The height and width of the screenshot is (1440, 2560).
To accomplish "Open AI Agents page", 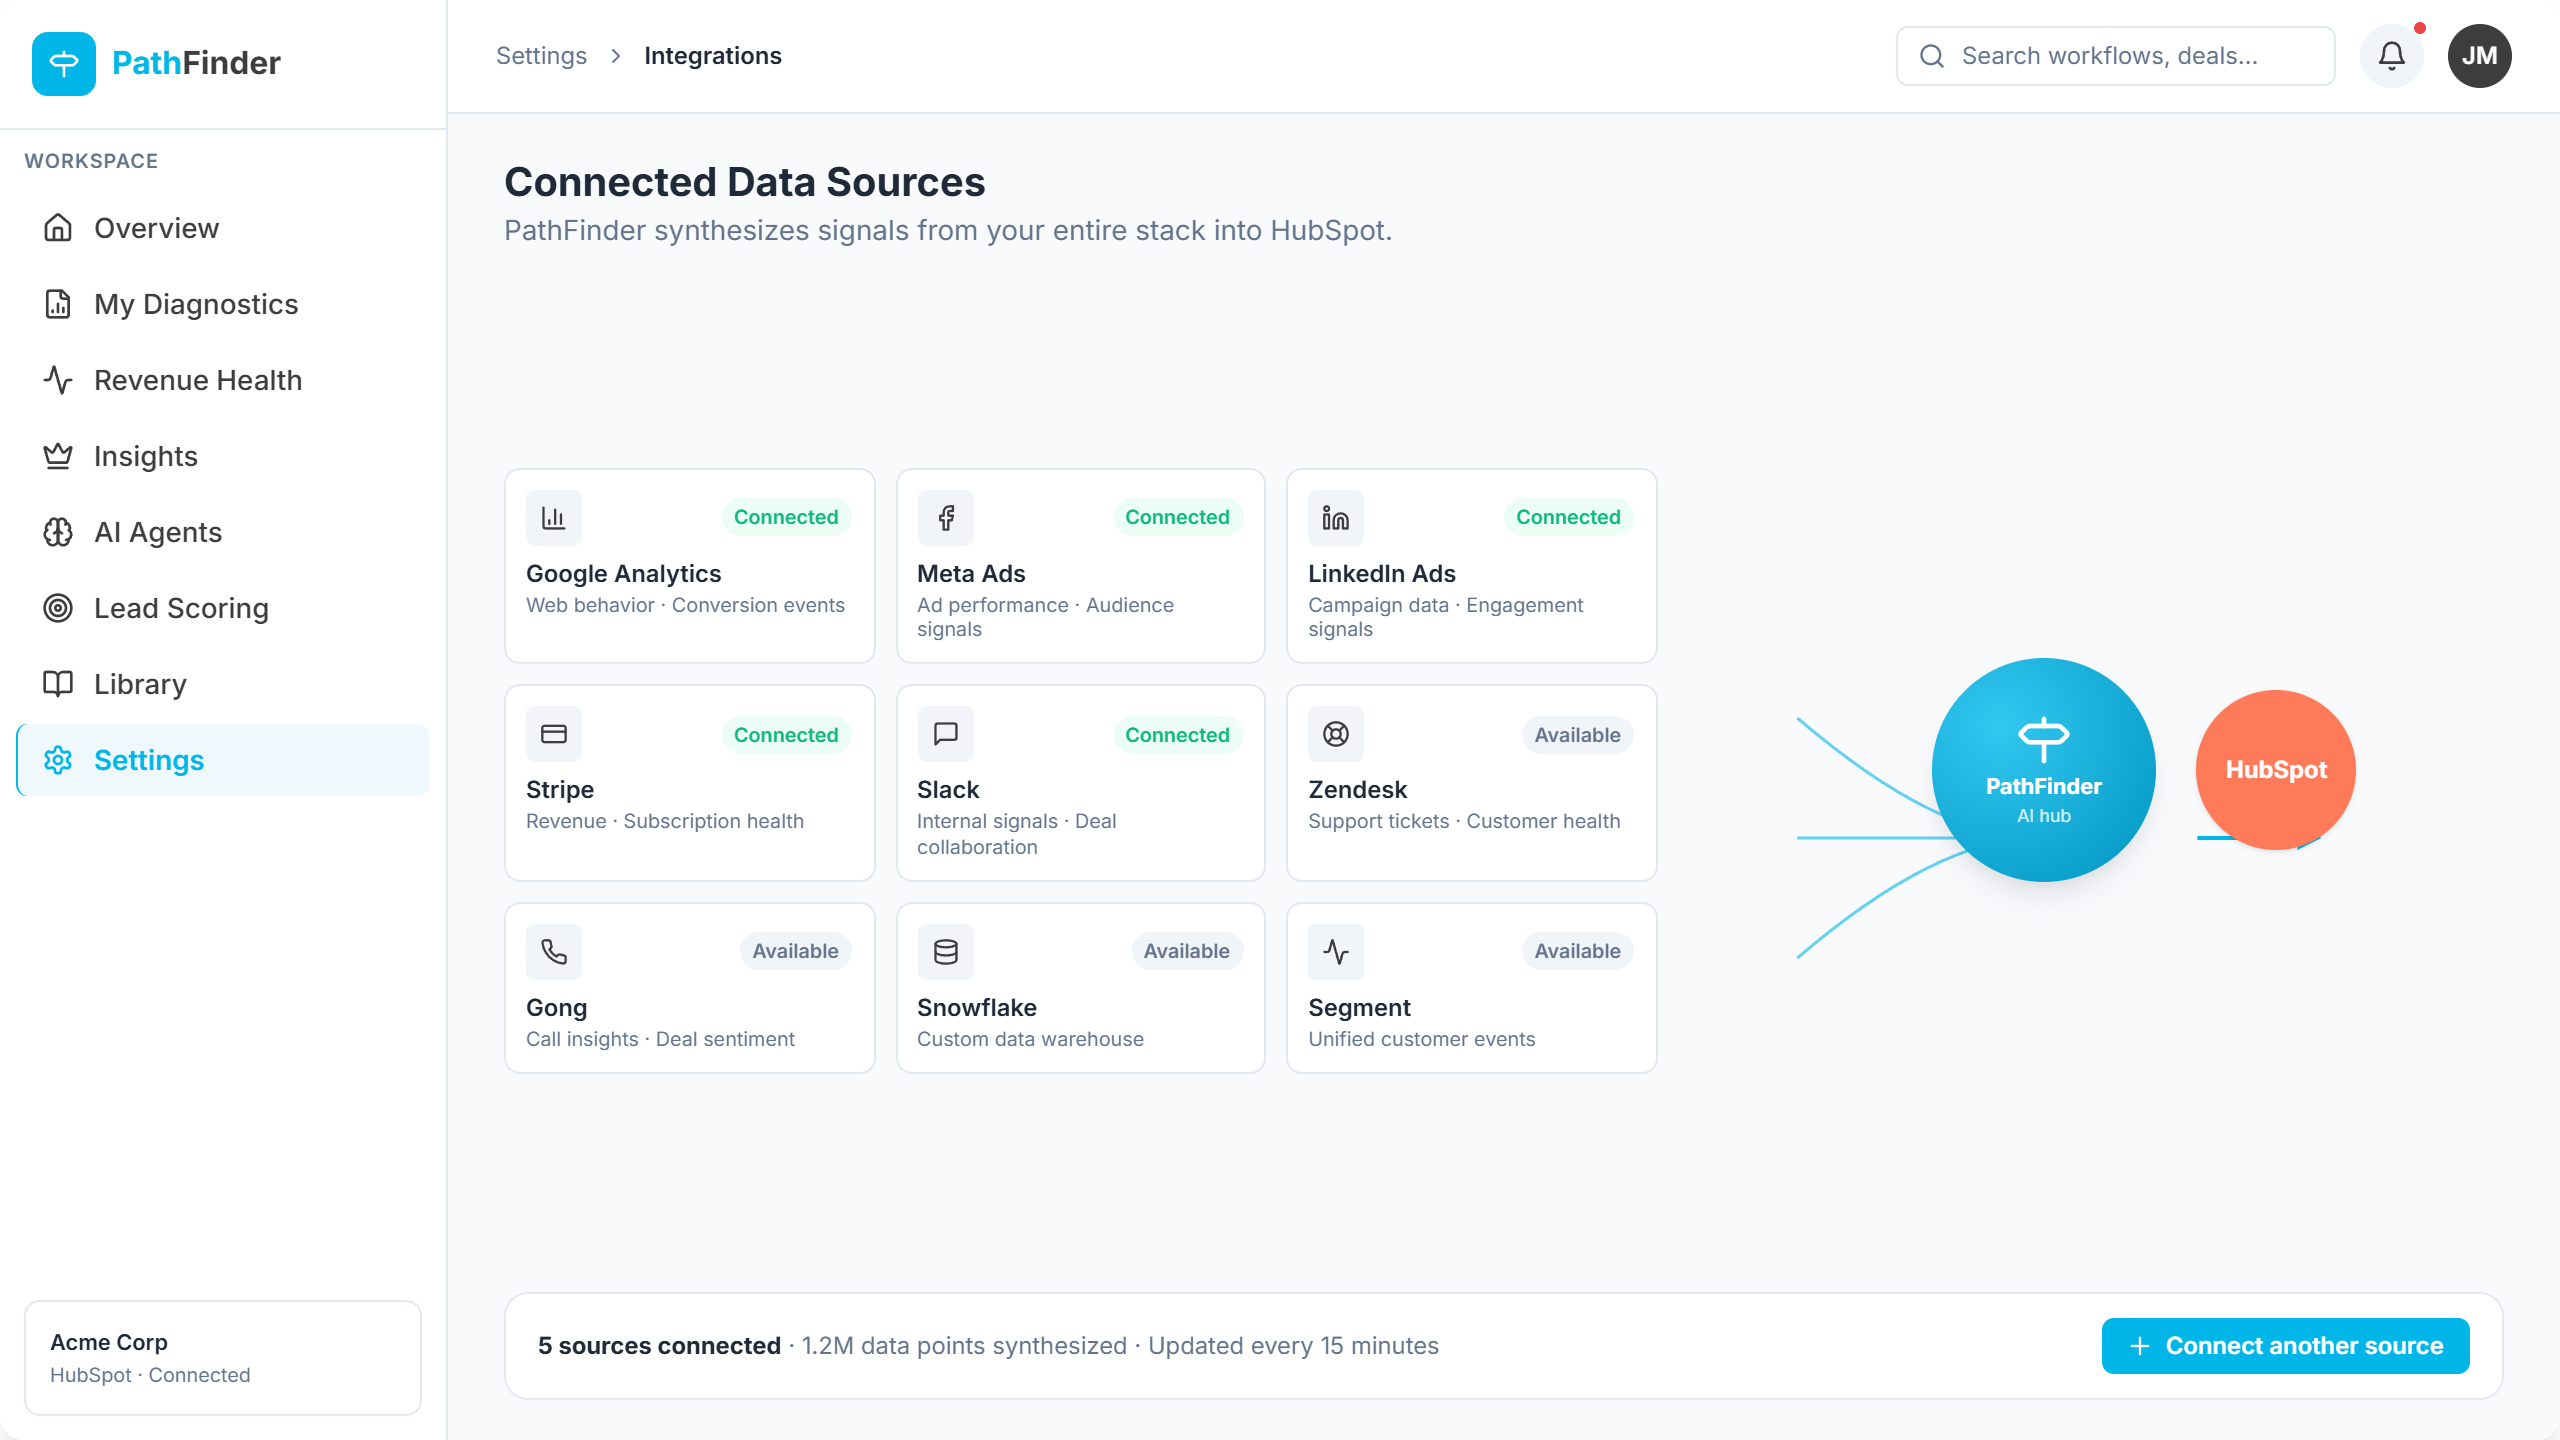I will tap(223, 532).
